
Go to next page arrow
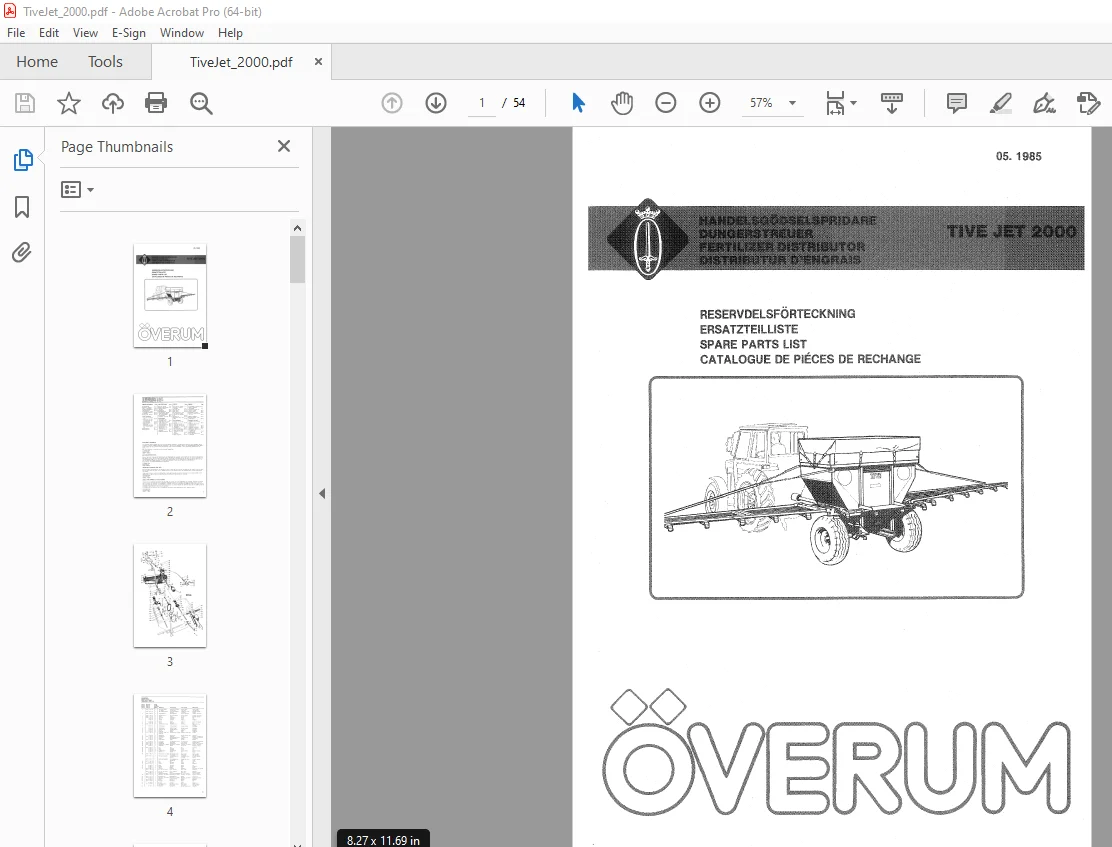(x=435, y=103)
